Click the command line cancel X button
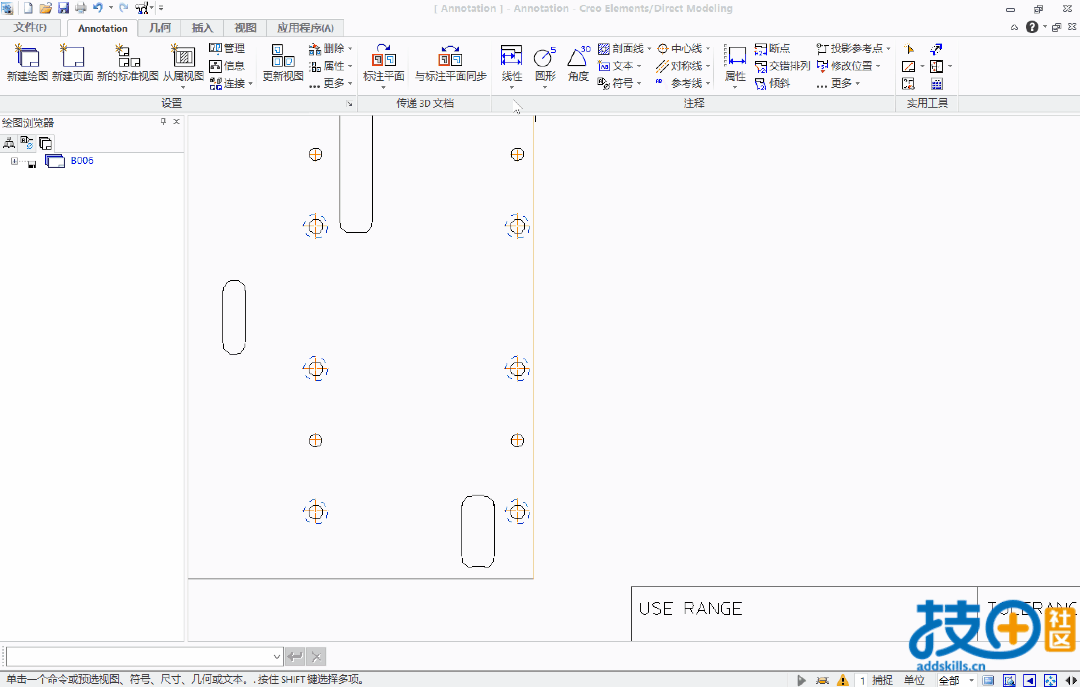The height and width of the screenshot is (687, 1080). pyautogui.click(x=316, y=657)
